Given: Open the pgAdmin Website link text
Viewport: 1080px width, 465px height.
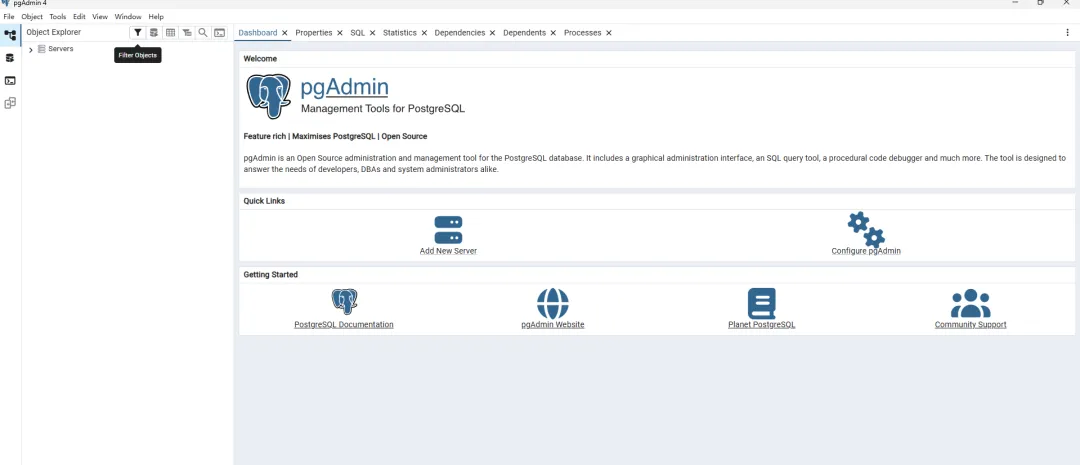Looking at the screenshot, I should point(553,324).
